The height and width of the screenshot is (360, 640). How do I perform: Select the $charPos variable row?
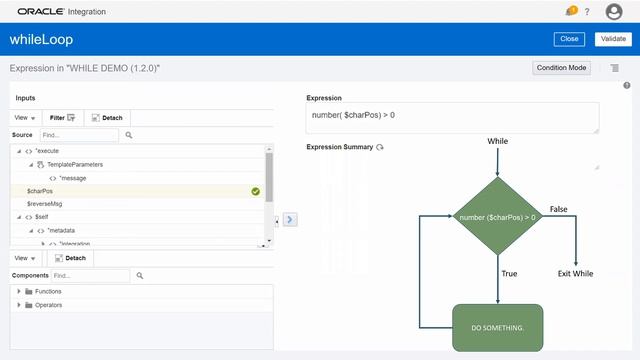[137, 191]
